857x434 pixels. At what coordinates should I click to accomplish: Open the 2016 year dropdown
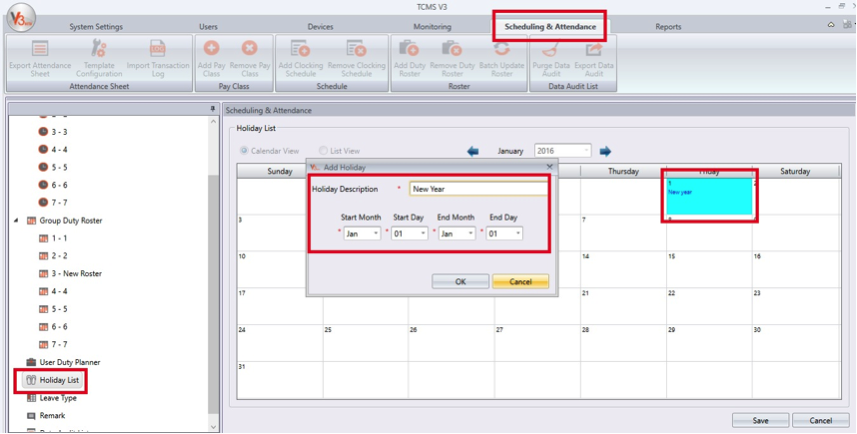click(586, 151)
